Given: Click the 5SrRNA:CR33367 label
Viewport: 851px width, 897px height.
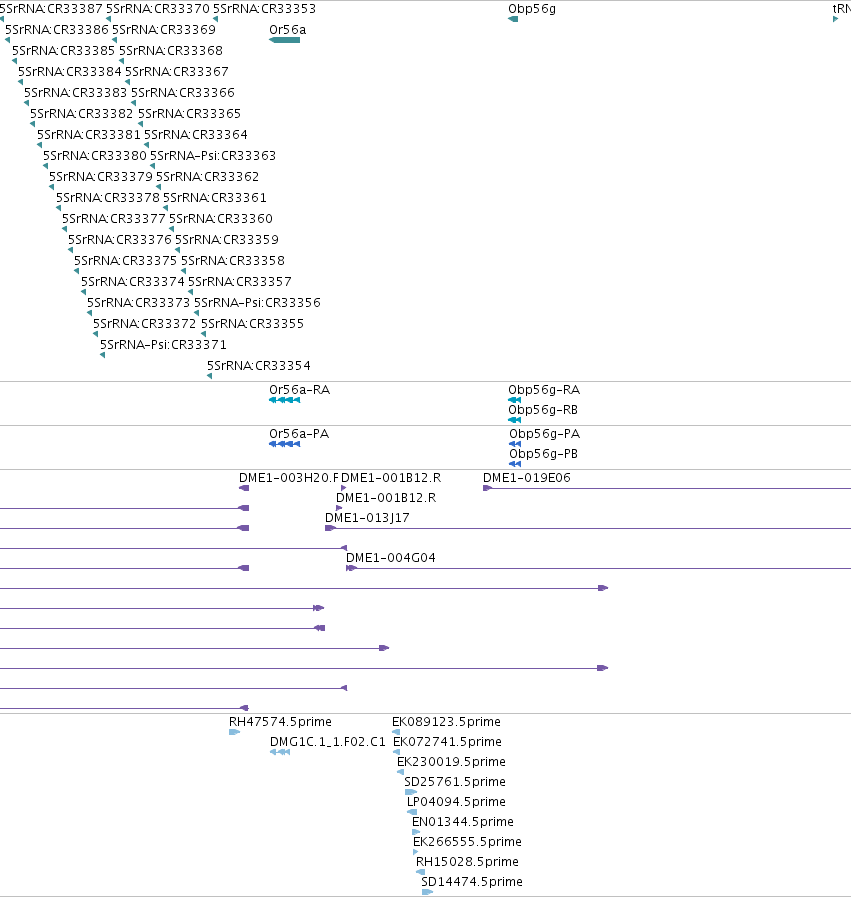Looking at the screenshot, I should [x=177, y=72].
